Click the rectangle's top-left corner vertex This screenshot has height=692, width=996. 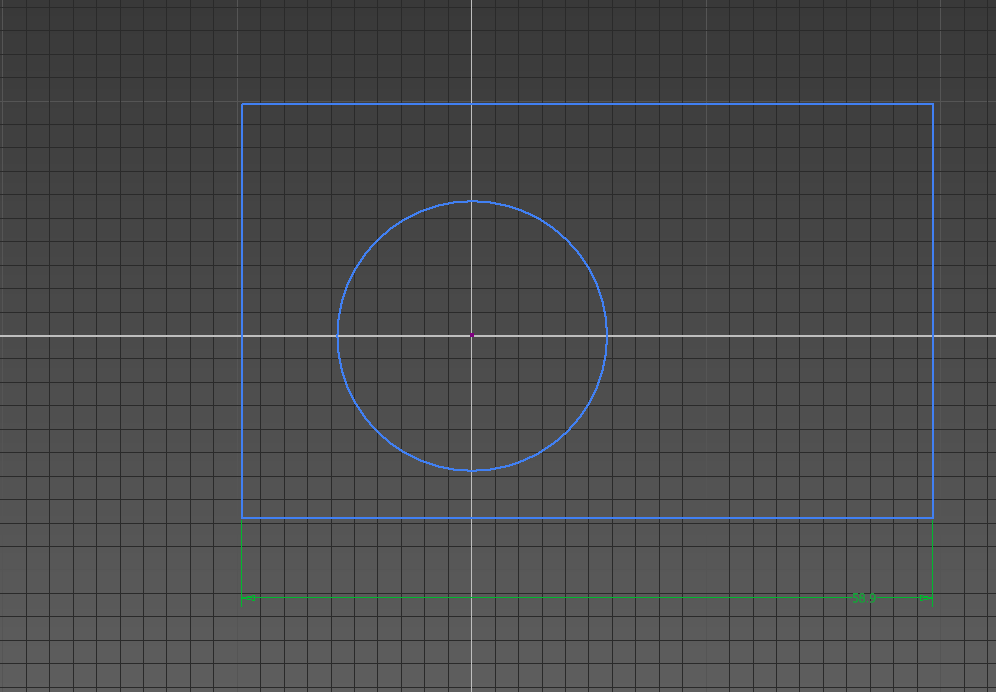click(x=242, y=104)
